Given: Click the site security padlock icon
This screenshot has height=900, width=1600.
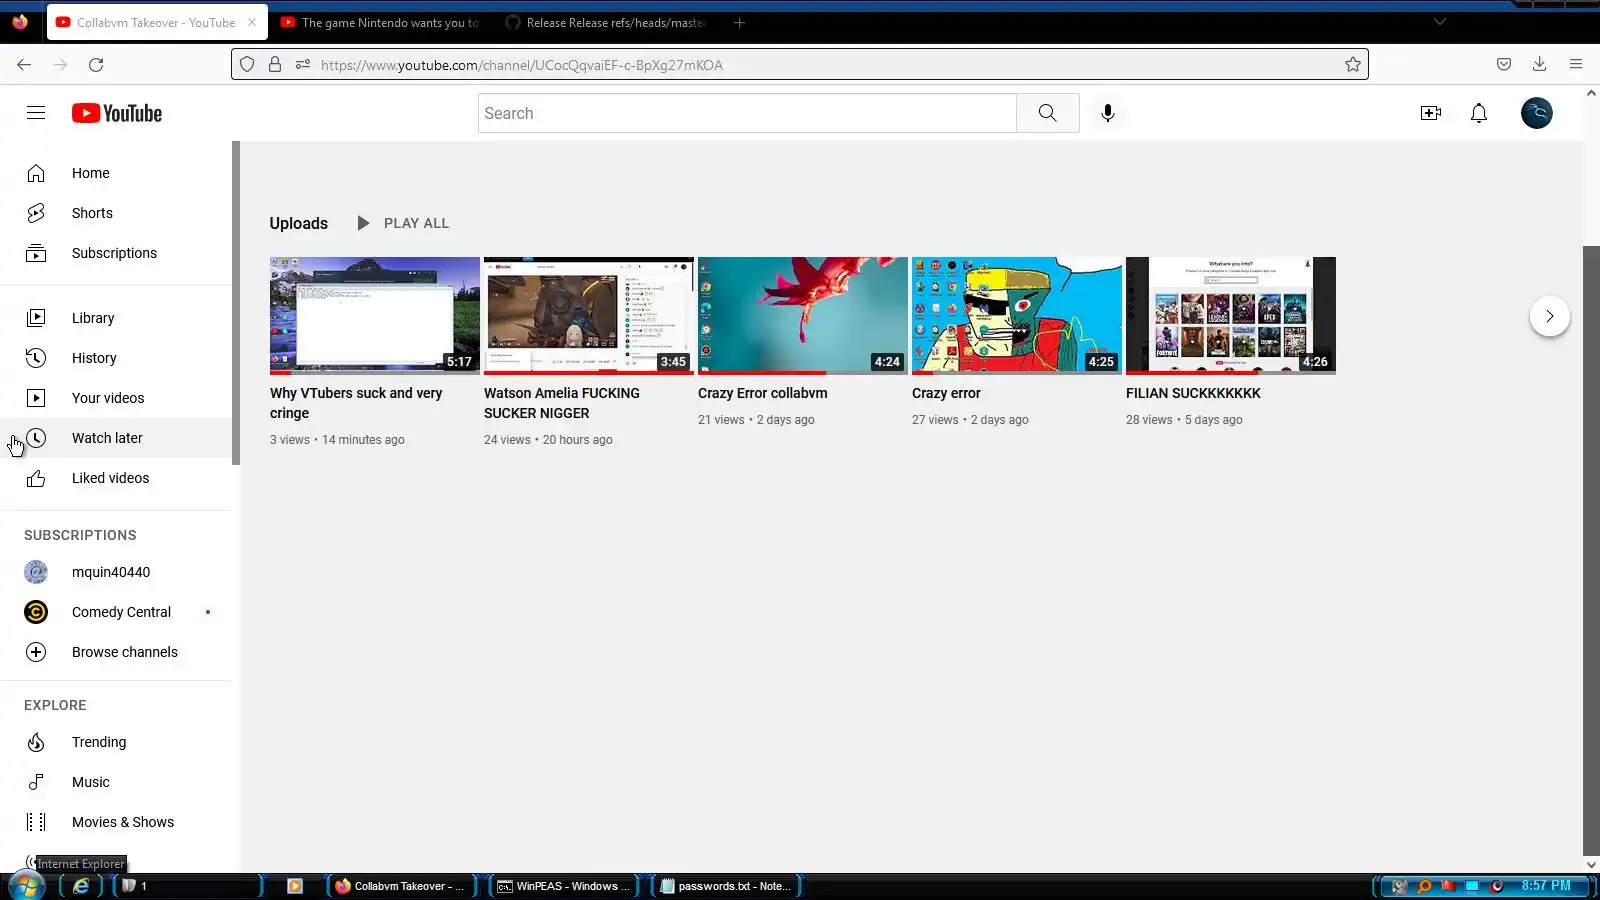Looking at the screenshot, I should coord(275,65).
